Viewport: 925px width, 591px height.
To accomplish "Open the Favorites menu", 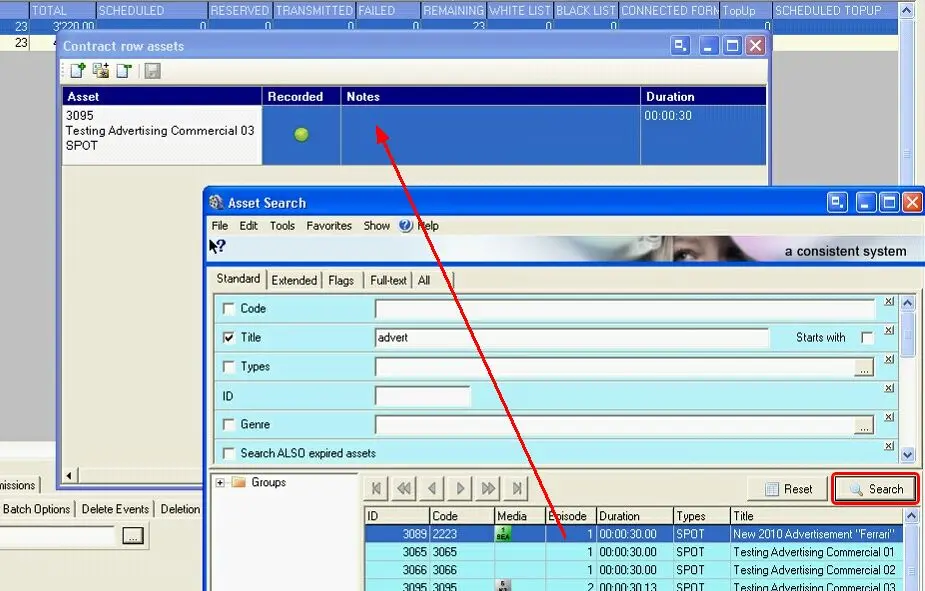I will [x=329, y=226].
